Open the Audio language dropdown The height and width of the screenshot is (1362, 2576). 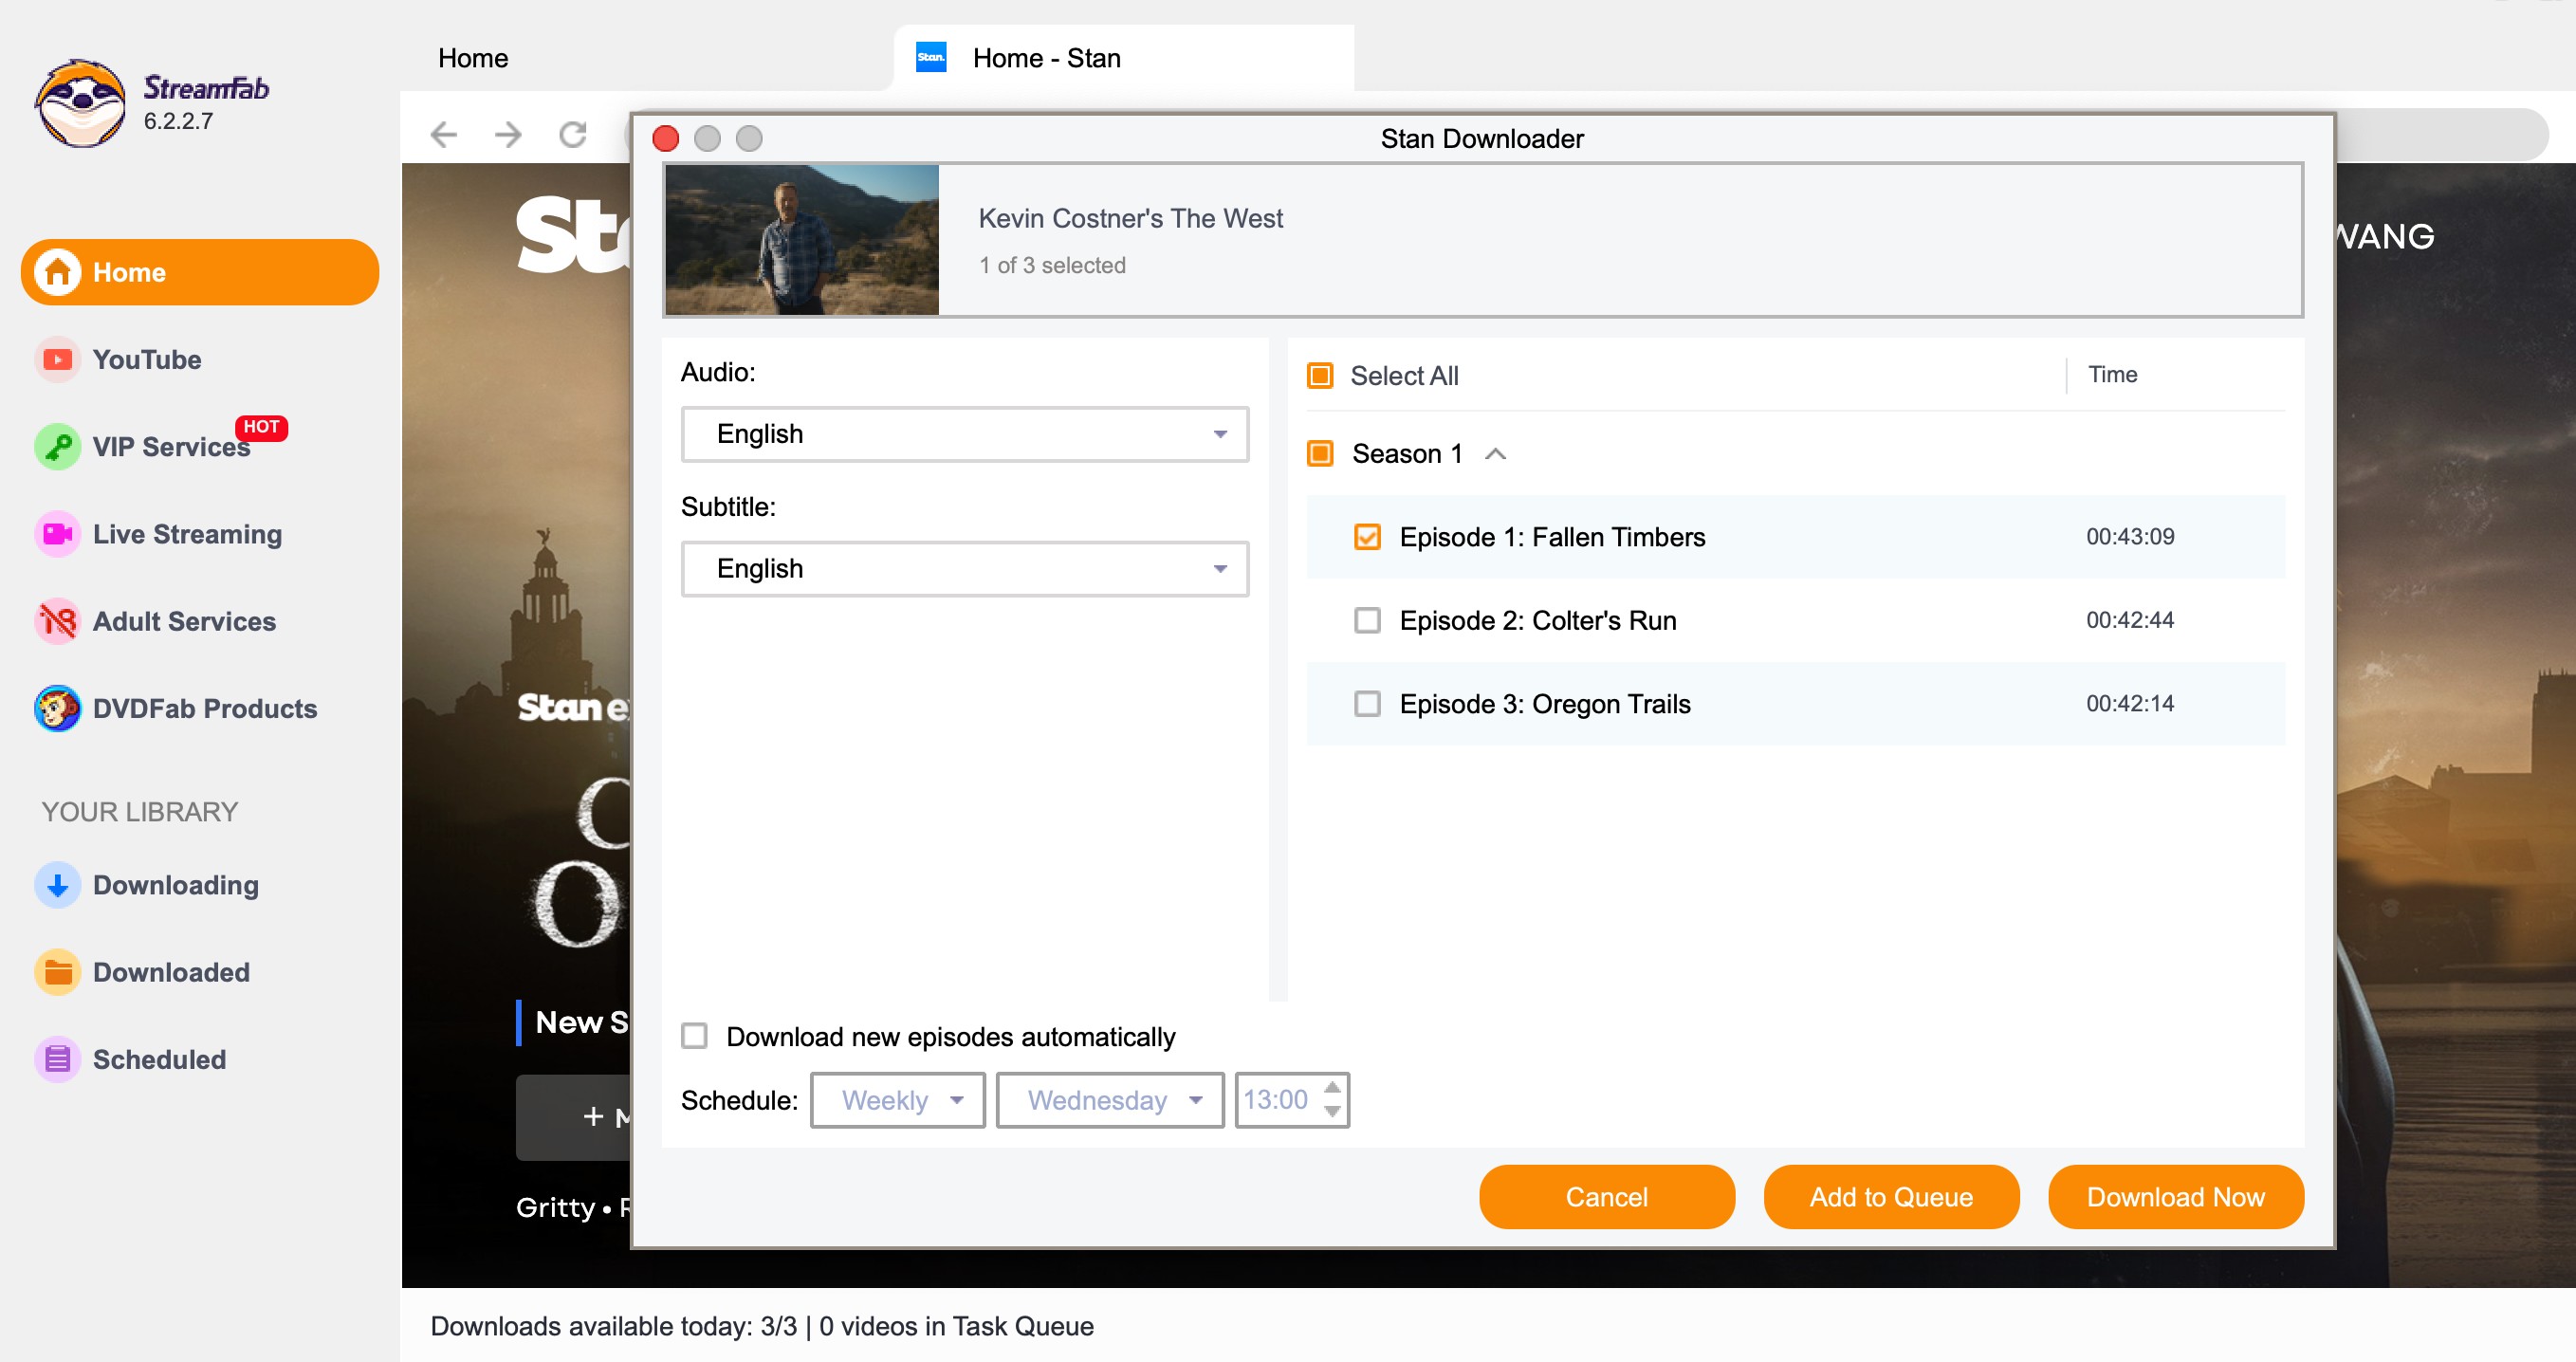[x=965, y=434]
